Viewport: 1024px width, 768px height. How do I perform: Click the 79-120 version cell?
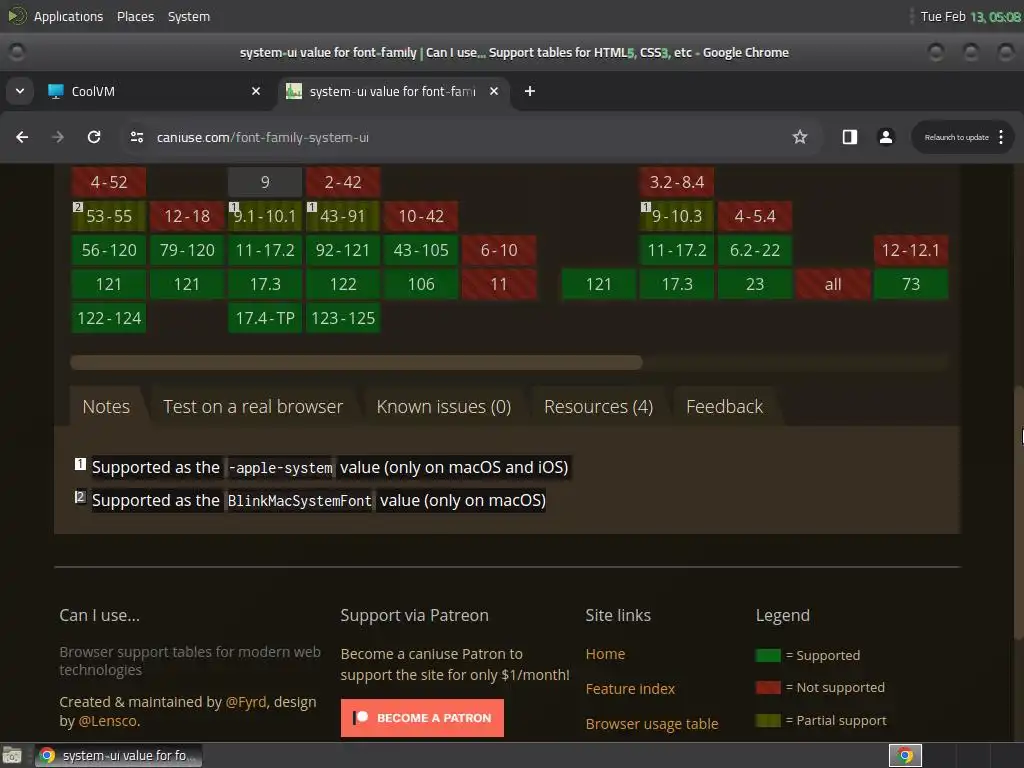[187, 250]
